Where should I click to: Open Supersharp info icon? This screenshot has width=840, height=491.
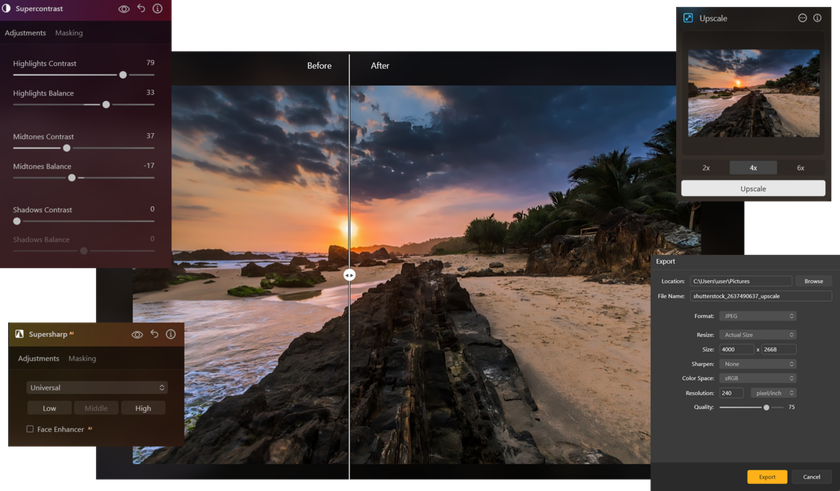[x=171, y=334]
